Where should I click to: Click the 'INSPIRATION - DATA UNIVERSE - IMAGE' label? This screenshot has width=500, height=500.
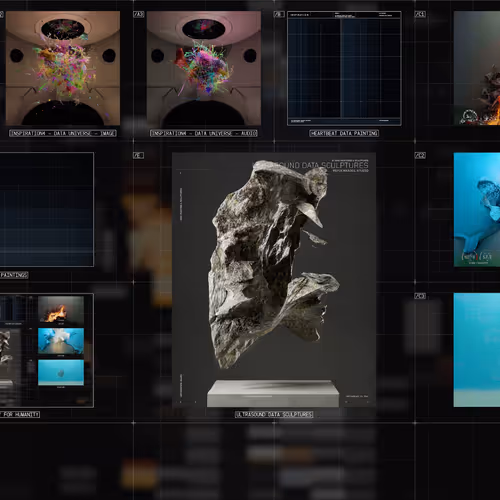[x=63, y=133]
